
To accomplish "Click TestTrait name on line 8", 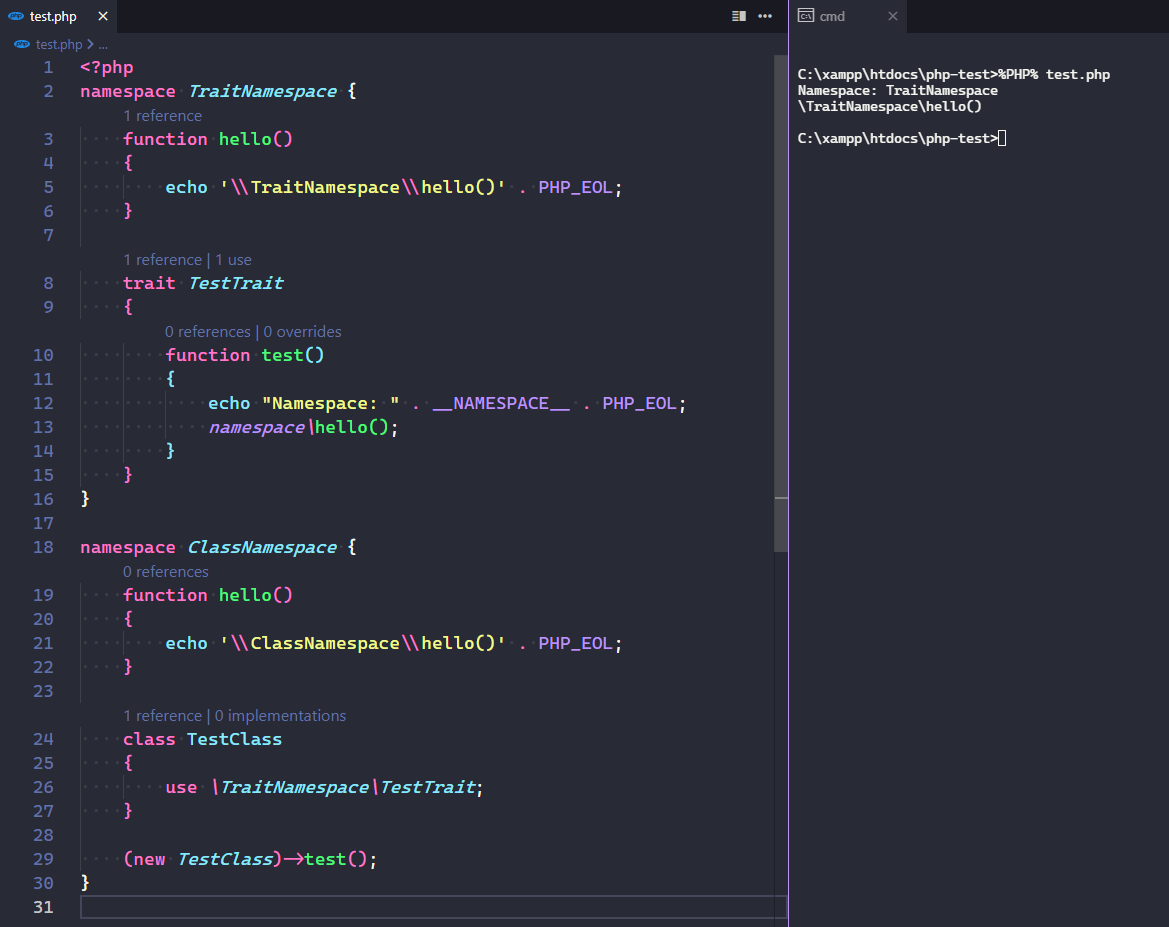I will (236, 283).
